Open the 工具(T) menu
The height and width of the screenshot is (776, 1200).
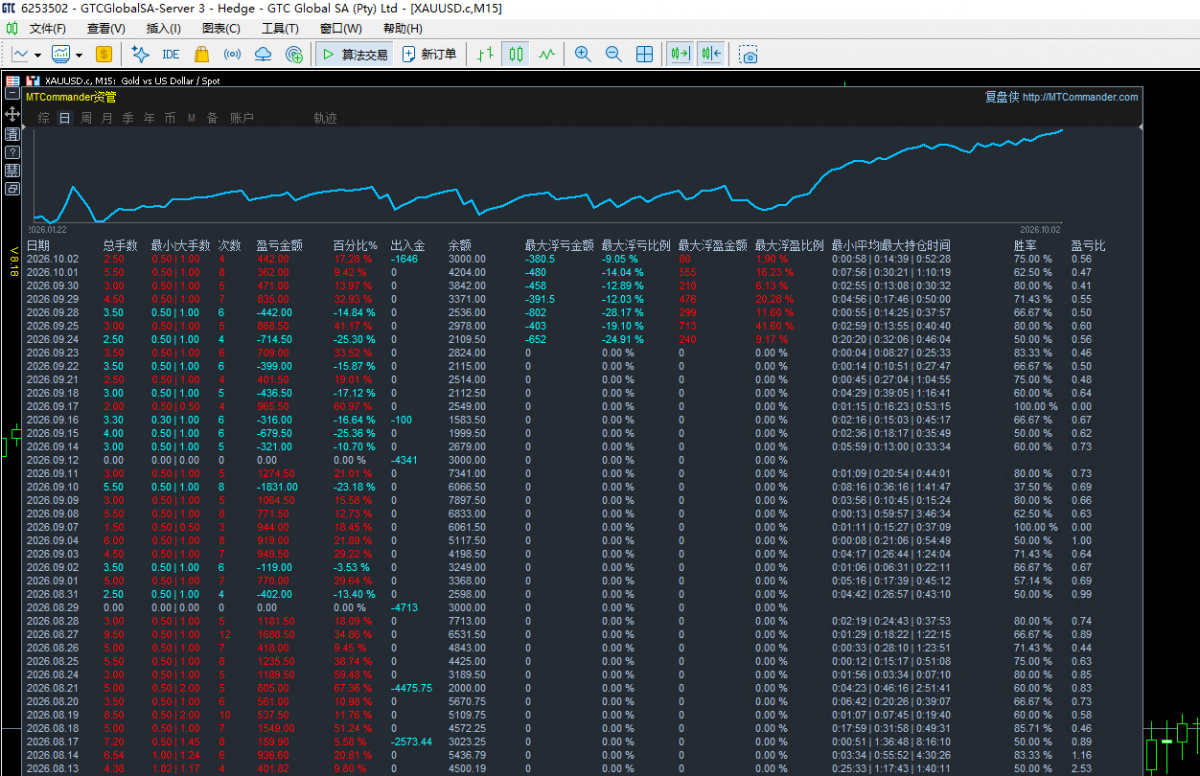pyautogui.click(x=280, y=28)
